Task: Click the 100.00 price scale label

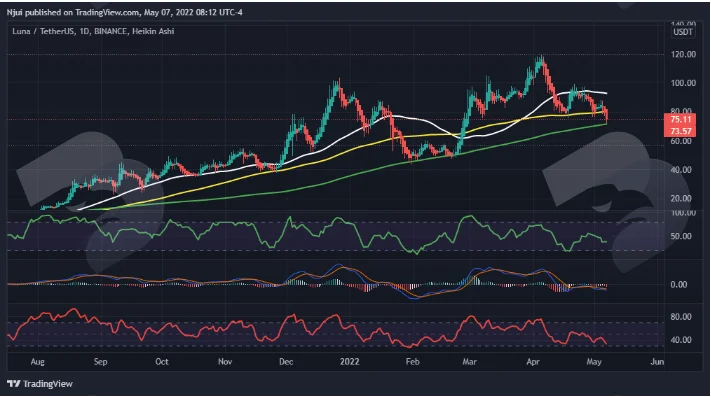Action: tap(683, 83)
